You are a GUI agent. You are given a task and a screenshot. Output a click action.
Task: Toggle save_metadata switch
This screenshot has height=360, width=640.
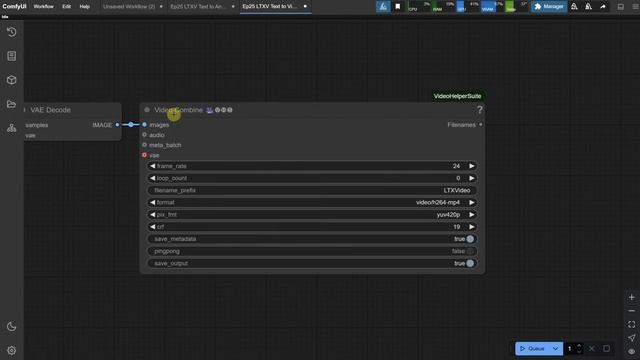pos(470,239)
